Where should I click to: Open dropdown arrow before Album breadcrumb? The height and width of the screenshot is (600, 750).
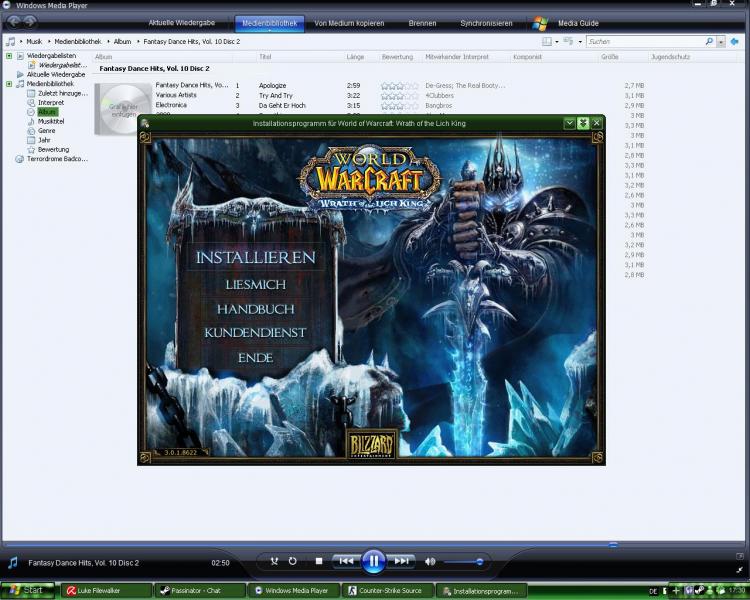(x=108, y=42)
